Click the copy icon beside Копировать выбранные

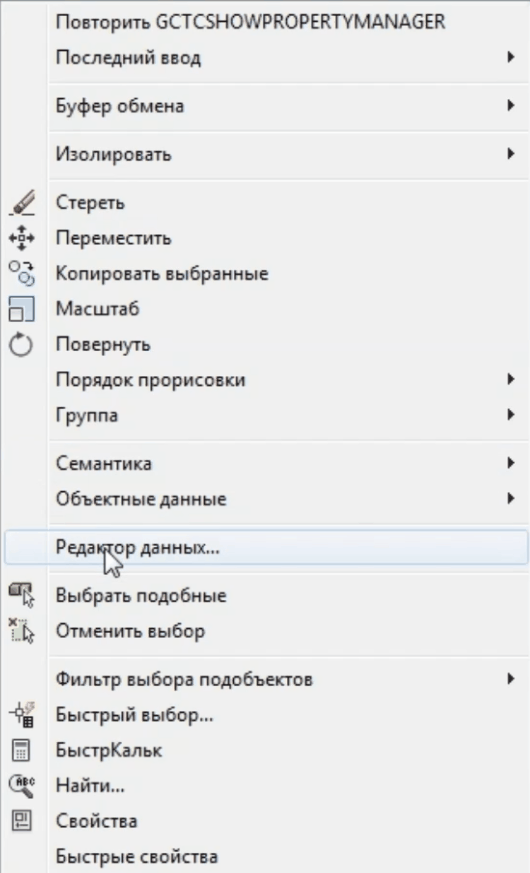point(22,273)
